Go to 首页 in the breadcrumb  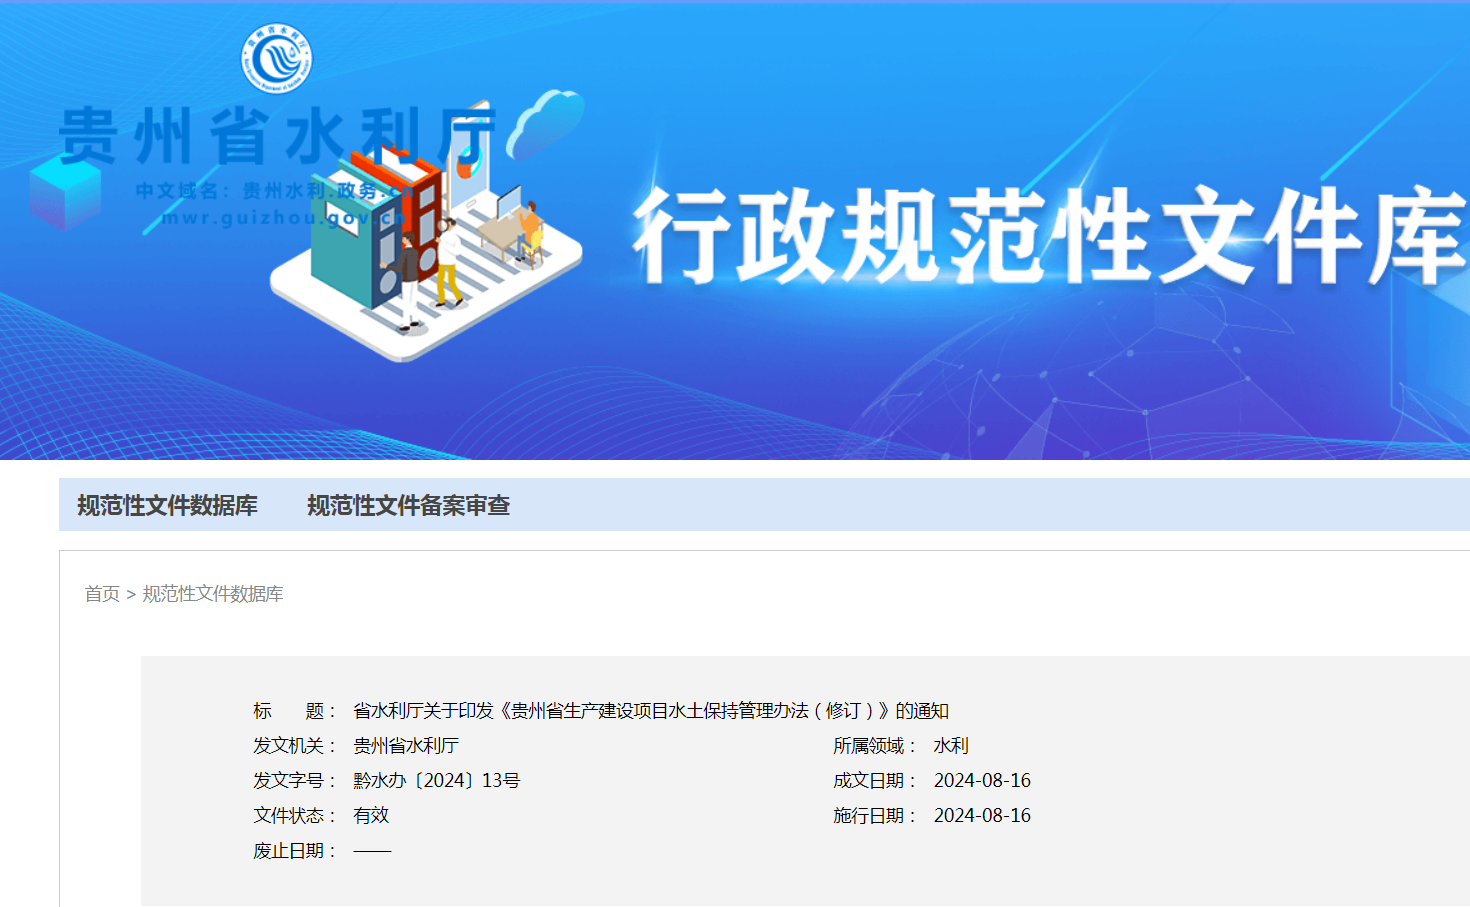tap(102, 594)
